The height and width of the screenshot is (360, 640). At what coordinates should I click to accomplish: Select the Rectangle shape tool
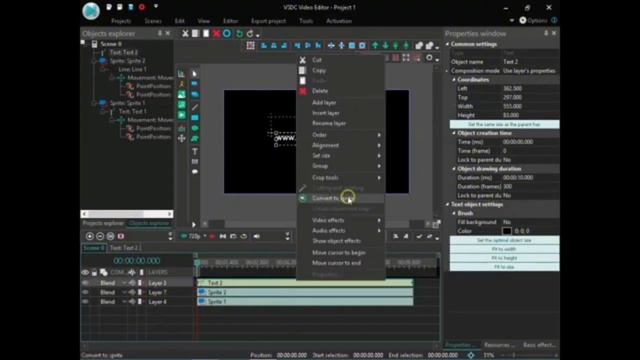click(195, 118)
